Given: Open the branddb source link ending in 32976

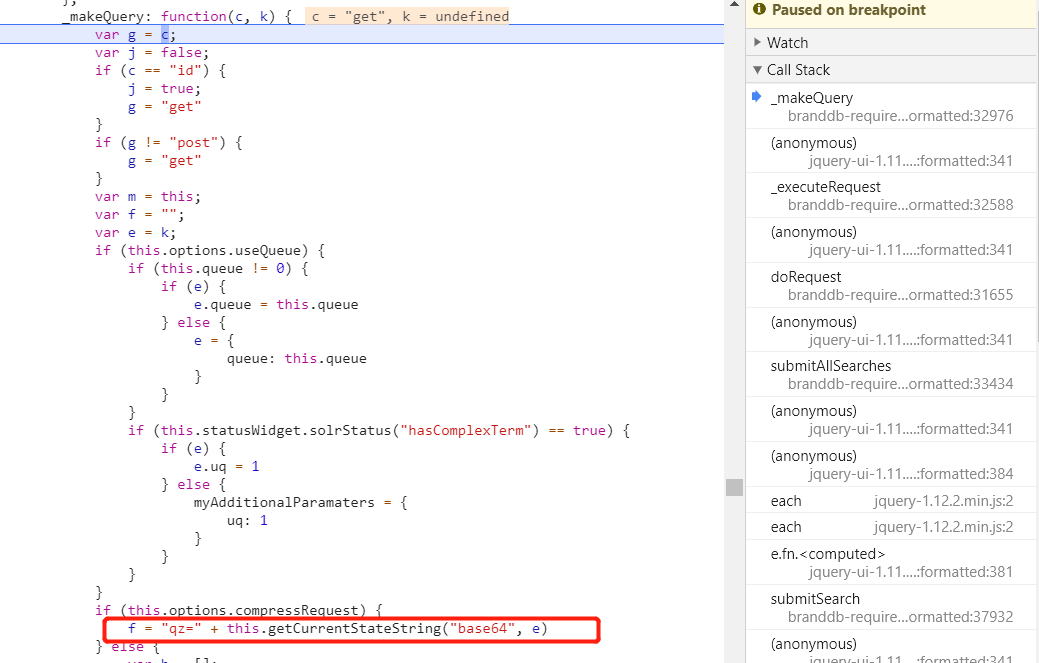Looking at the screenshot, I should click(x=900, y=116).
